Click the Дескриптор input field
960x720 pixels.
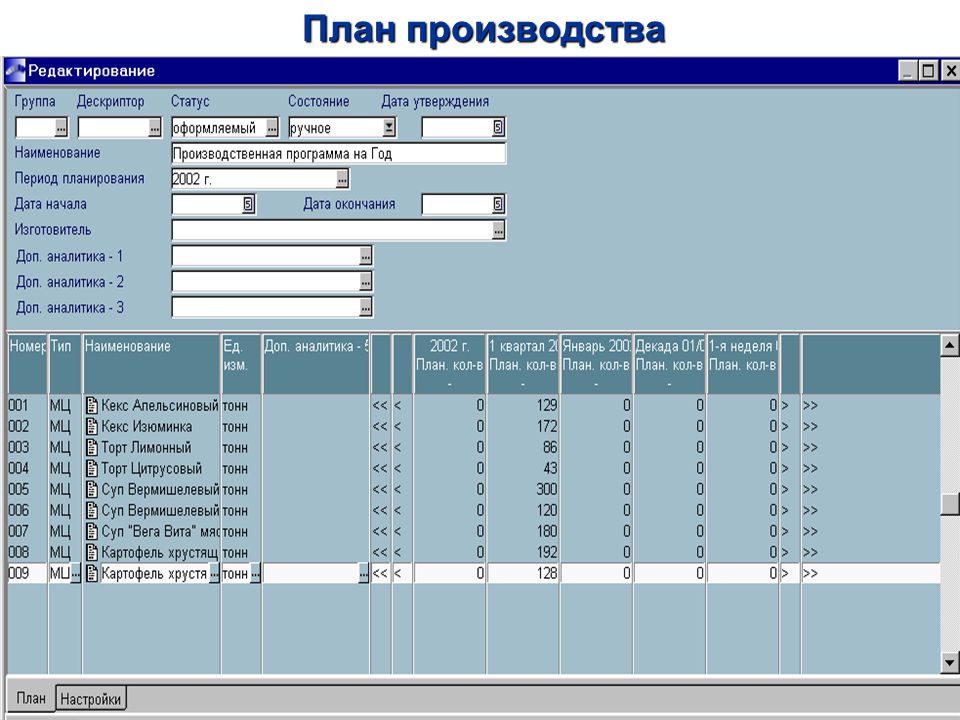(x=113, y=128)
